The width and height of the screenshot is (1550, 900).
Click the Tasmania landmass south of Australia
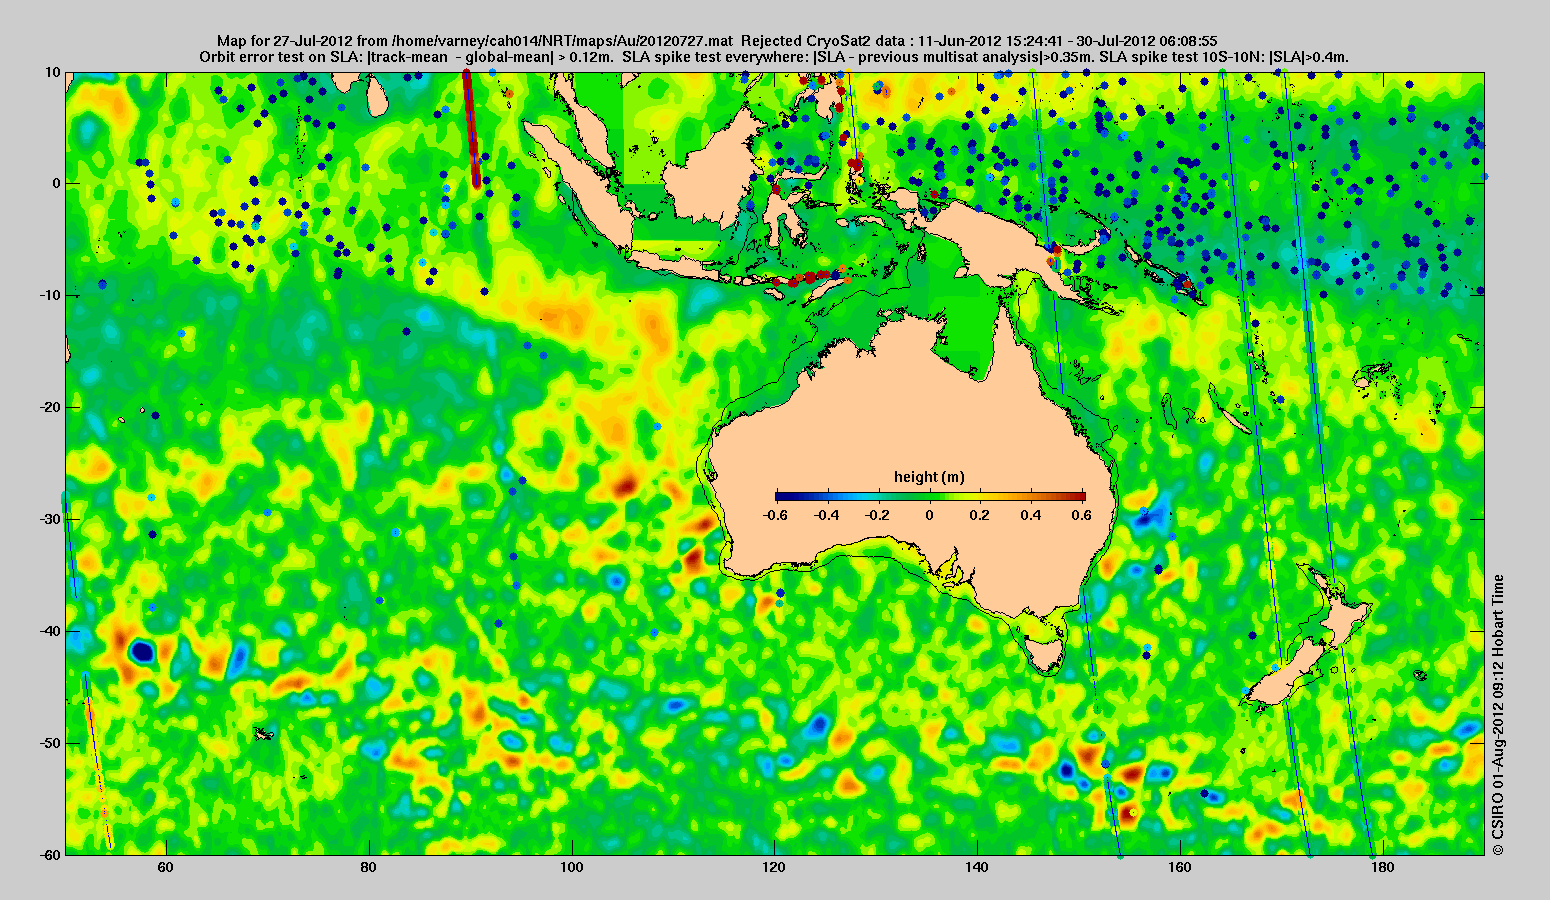coord(1046,655)
